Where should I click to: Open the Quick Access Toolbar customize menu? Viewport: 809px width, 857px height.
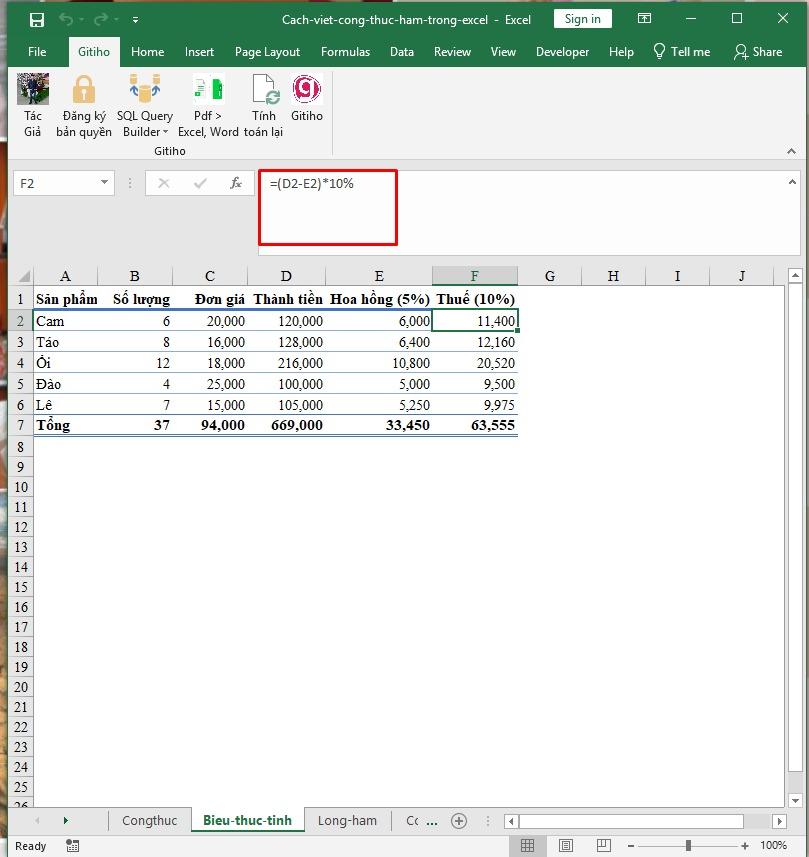click(136, 18)
